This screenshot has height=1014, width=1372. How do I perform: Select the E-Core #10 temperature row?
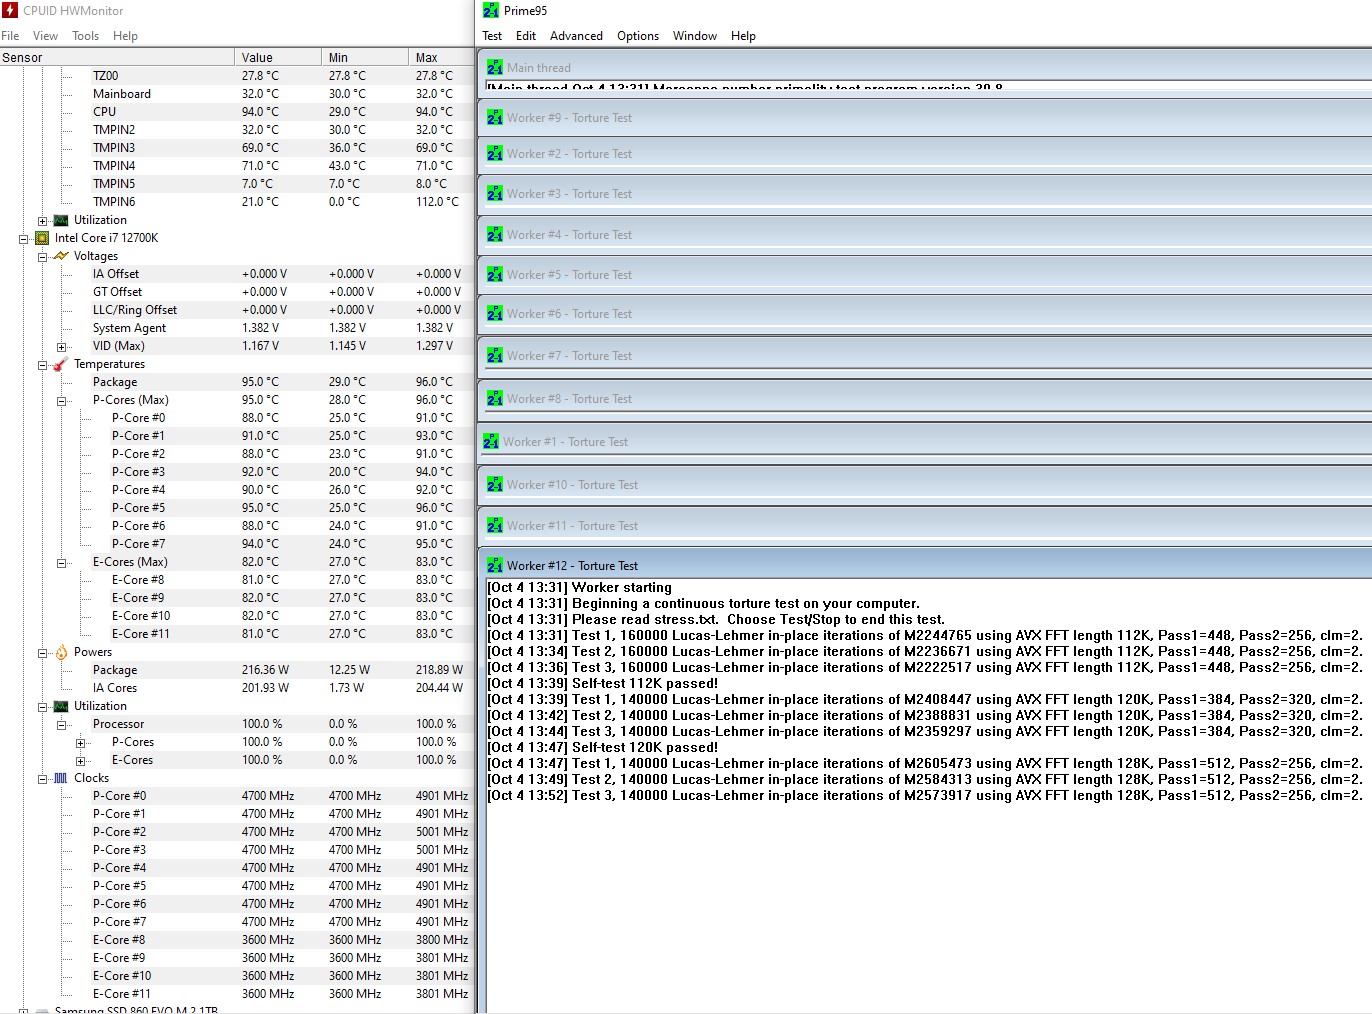pos(237,616)
